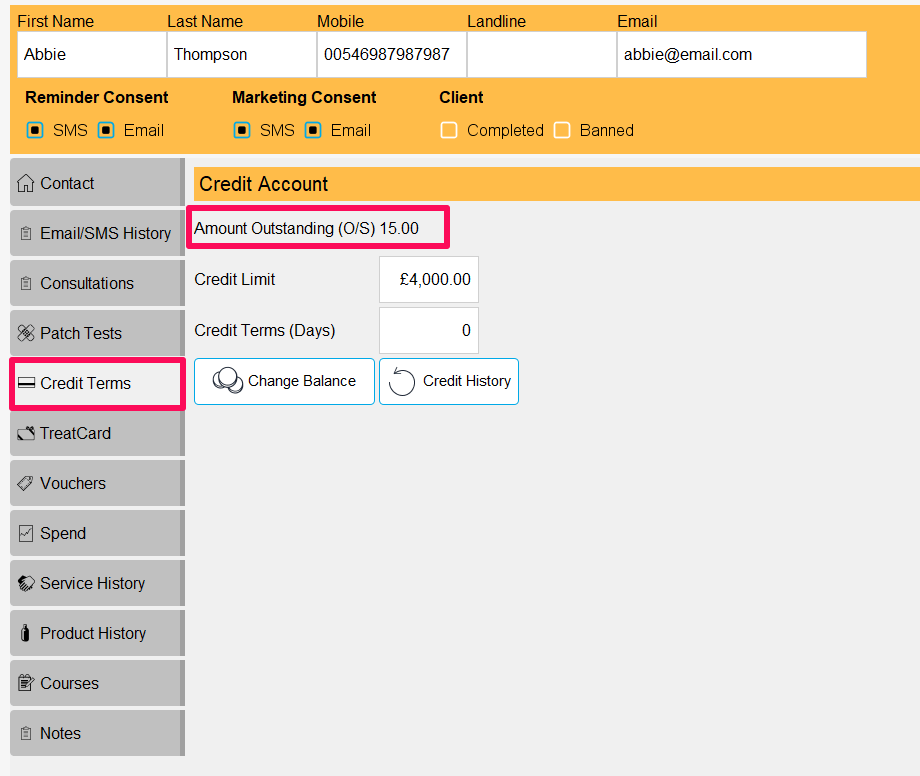920x776 pixels.
Task: Click the Credit Terms (Days) field
Action: 429,330
